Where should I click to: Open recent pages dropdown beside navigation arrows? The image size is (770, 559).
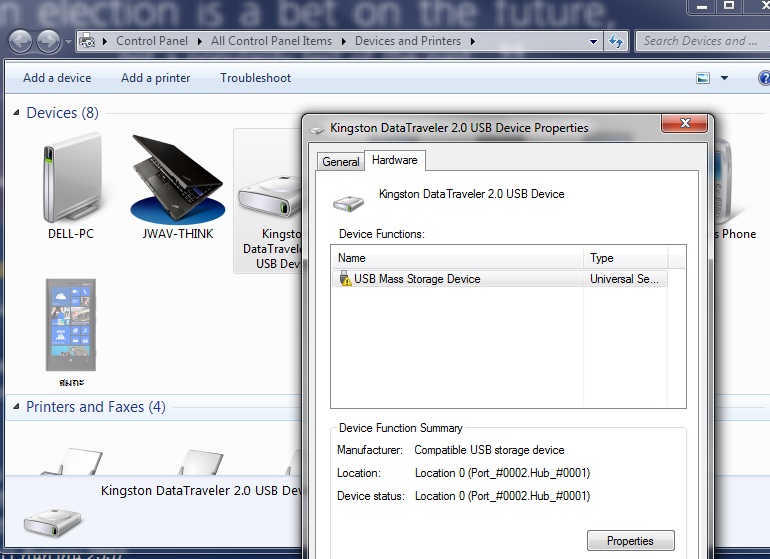pyautogui.click(x=68, y=42)
